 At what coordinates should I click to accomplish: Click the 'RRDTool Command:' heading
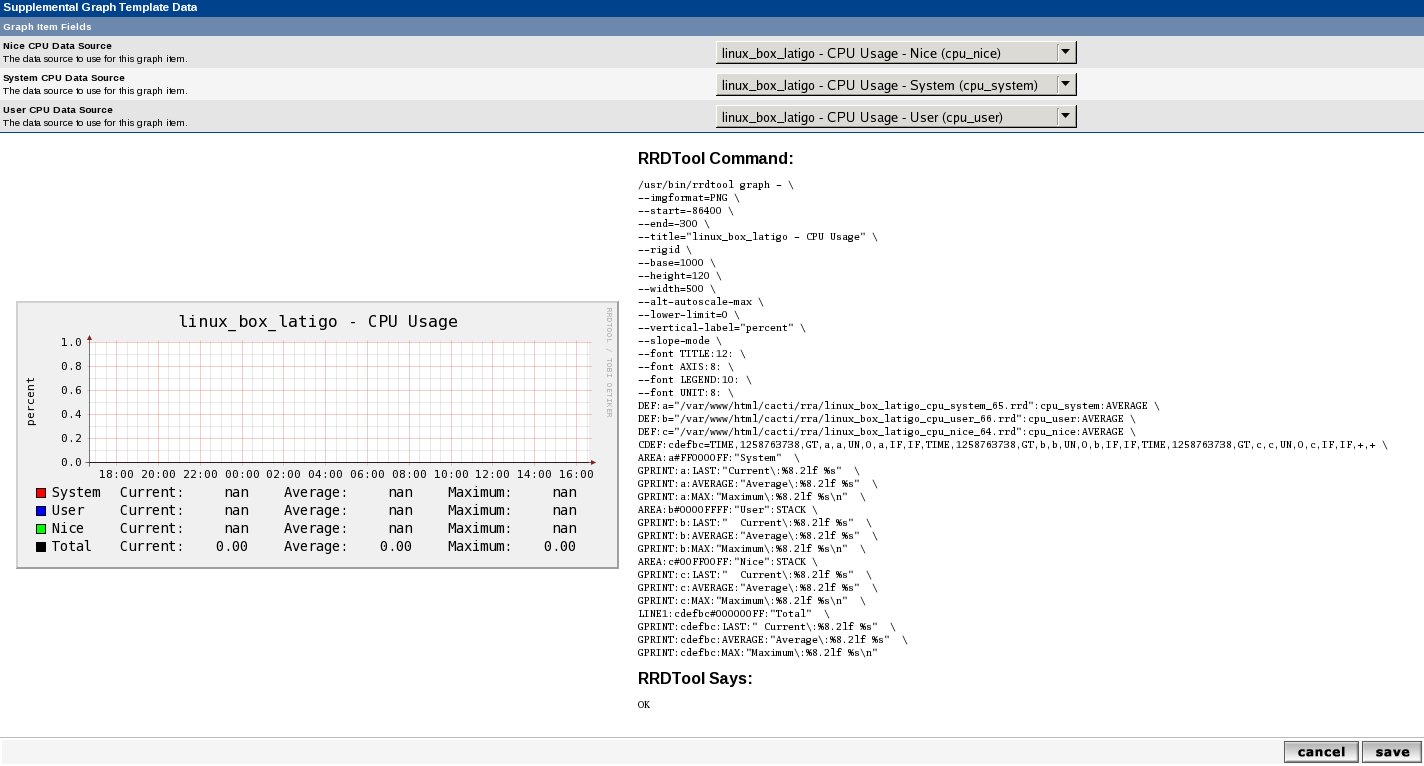(715, 159)
